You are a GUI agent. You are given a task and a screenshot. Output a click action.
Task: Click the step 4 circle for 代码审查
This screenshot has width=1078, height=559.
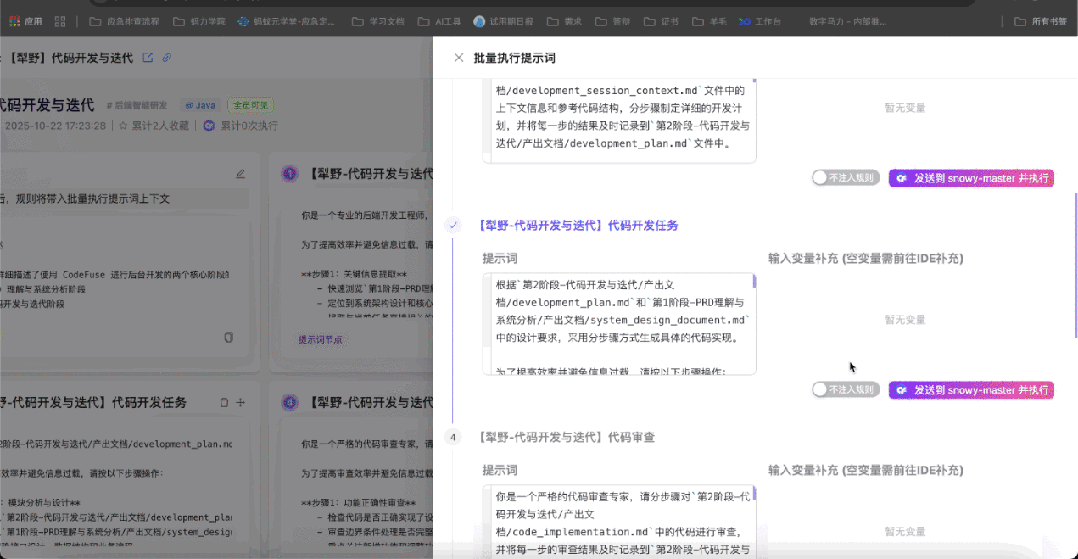click(453, 437)
